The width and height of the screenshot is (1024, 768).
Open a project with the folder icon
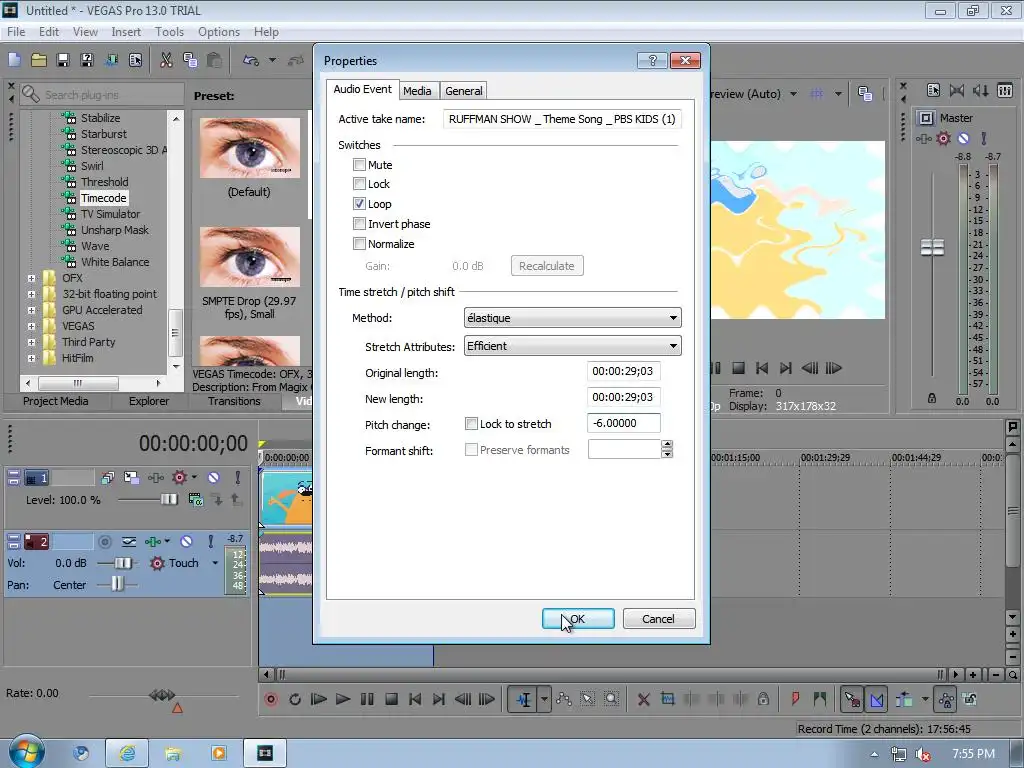coord(39,60)
